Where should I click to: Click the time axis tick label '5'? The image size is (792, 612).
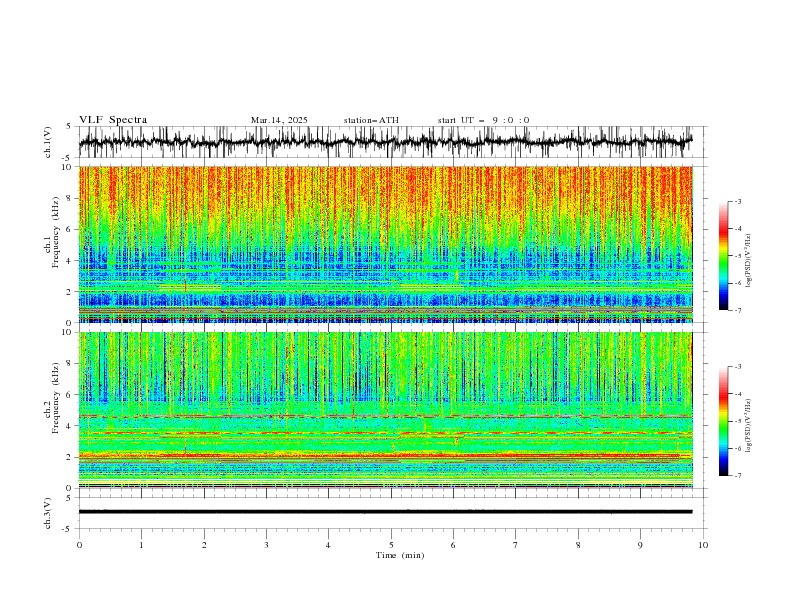click(391, 545)
